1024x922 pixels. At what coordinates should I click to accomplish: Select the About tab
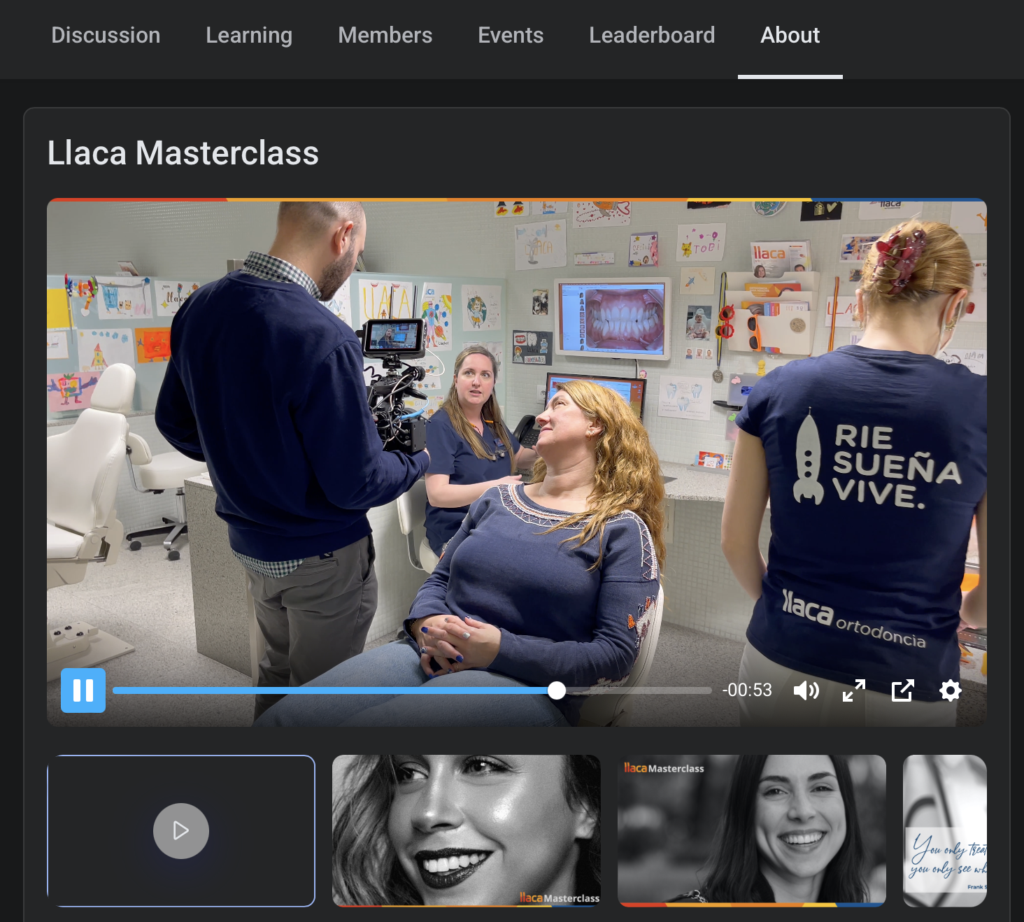[x=790, y=35]
